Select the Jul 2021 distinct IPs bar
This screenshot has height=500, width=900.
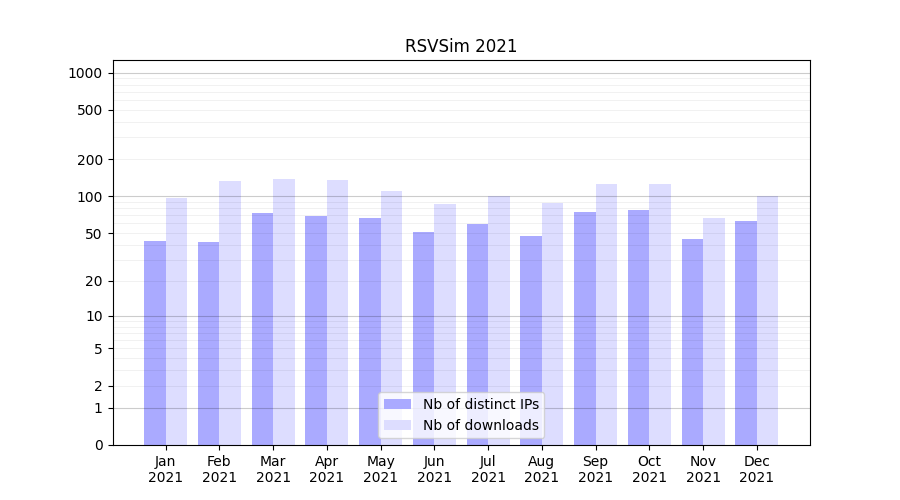(477, 334)
